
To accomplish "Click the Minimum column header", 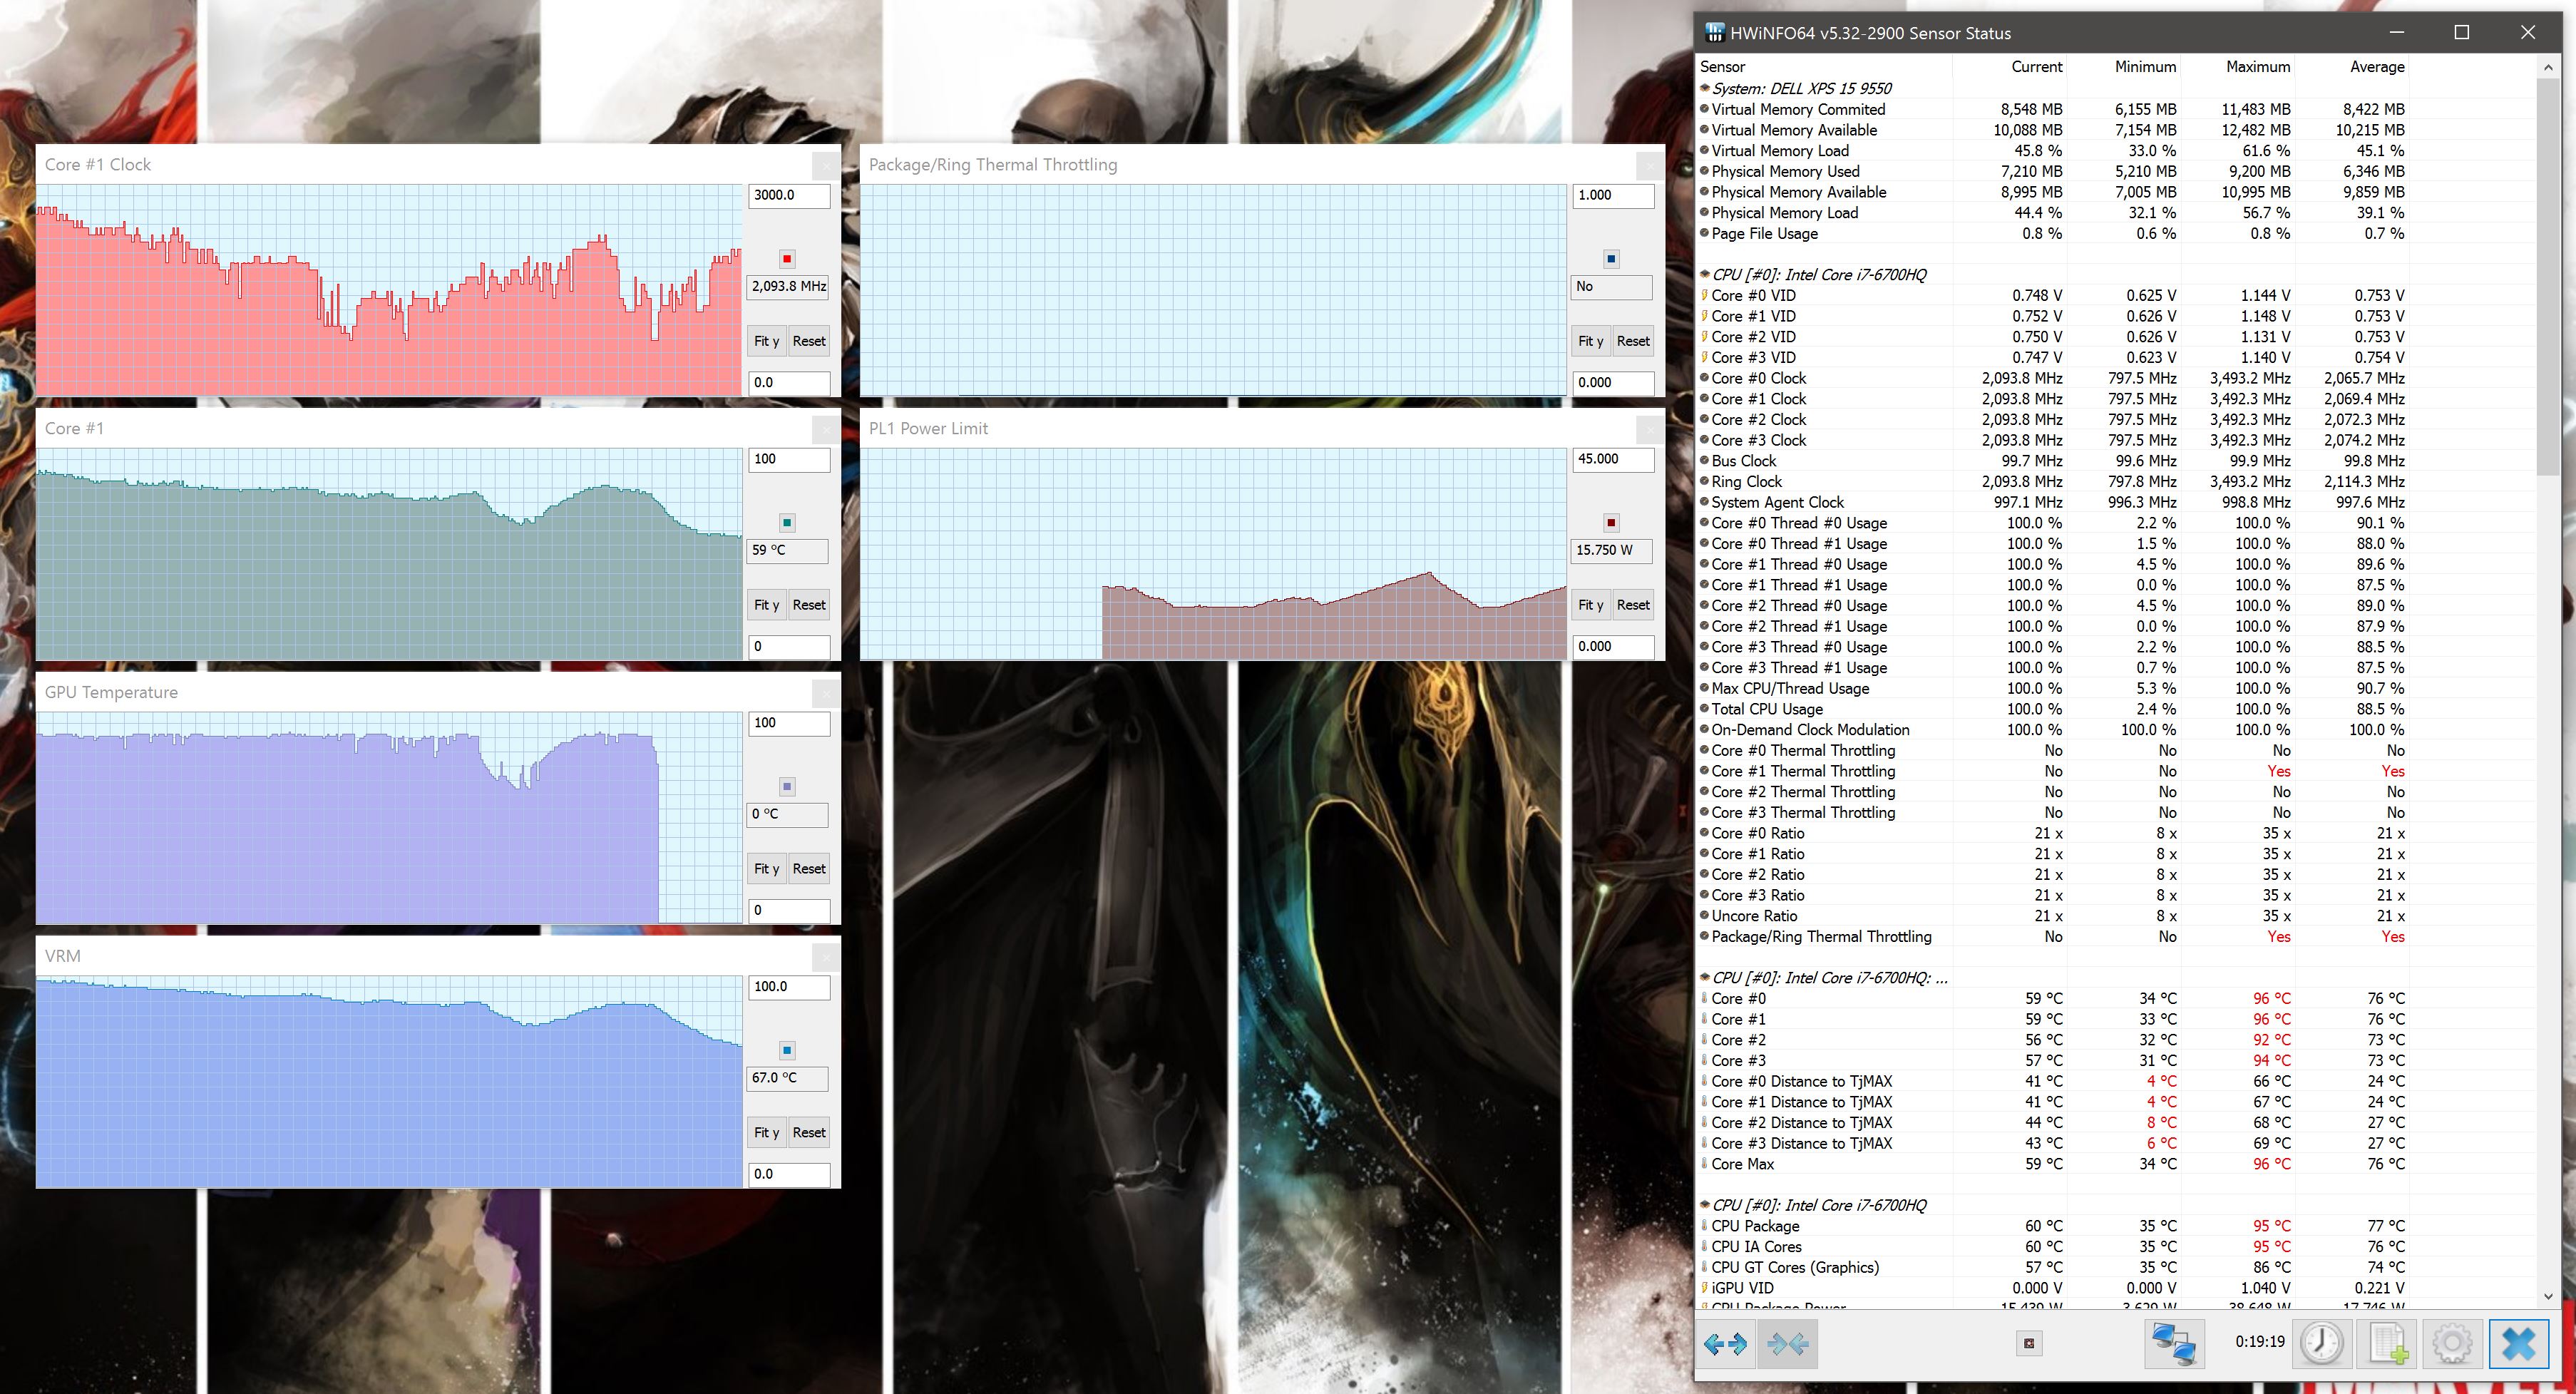I will [x=2123, y=66].
